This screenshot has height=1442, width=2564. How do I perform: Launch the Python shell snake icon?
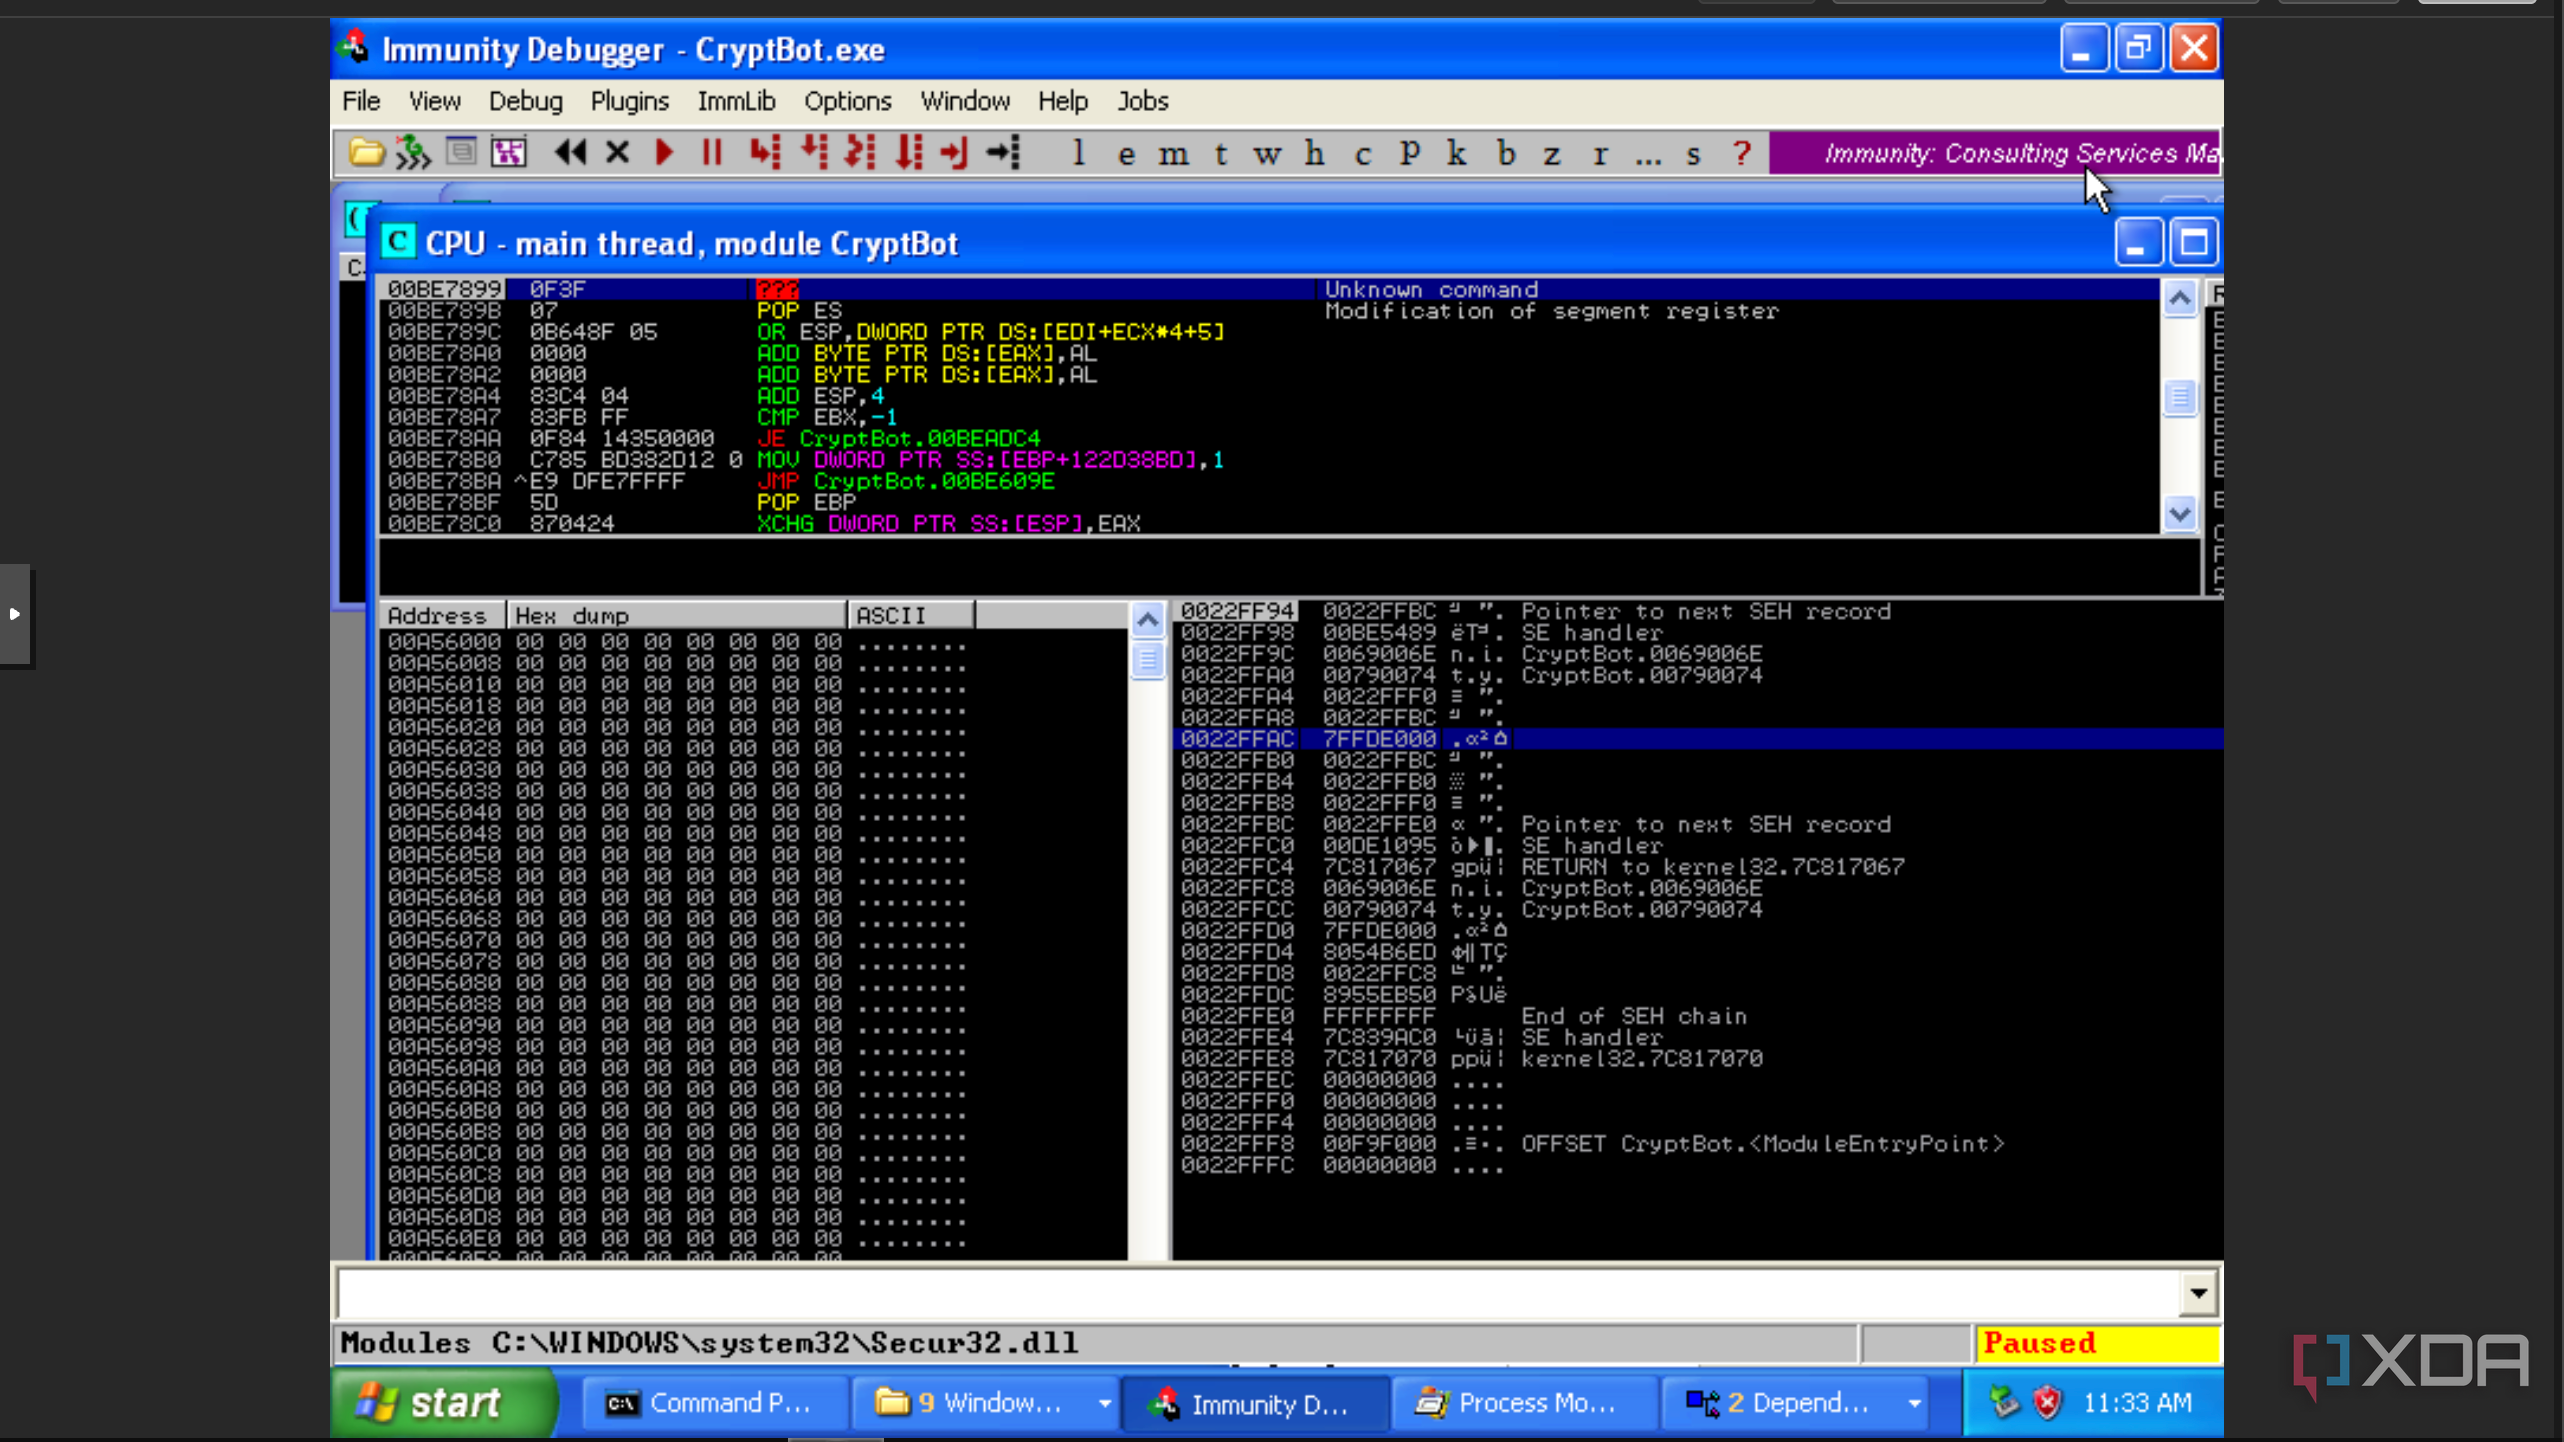click(412, 153)
